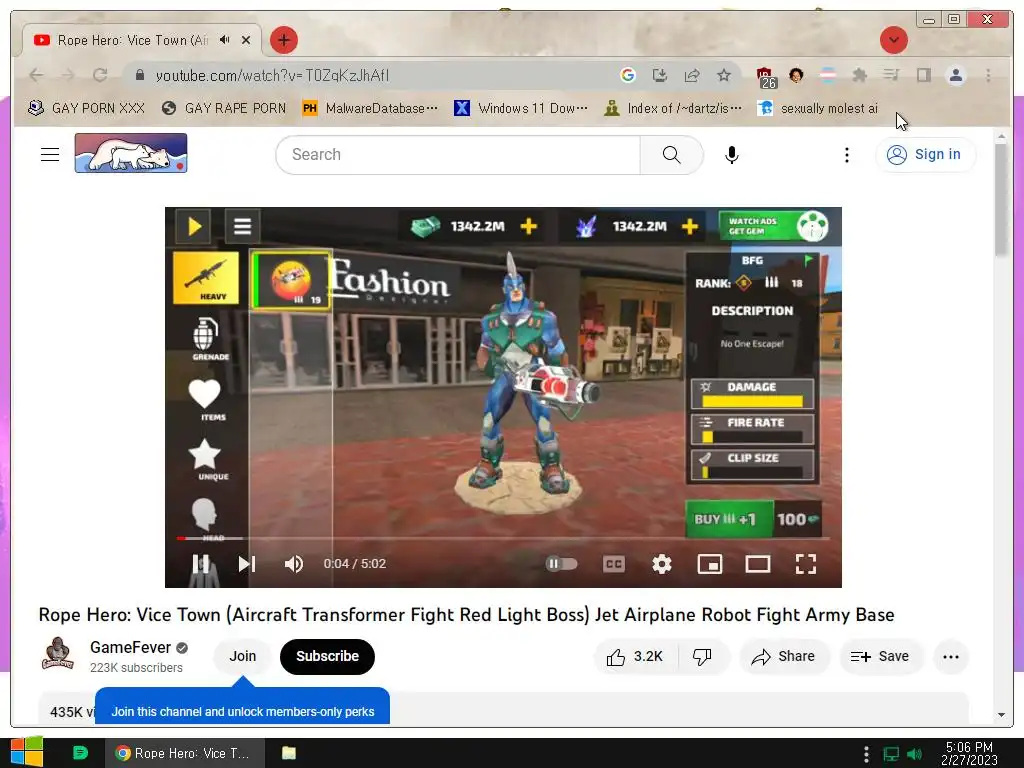1024x768 pixels.
Task: Click the magnifying glass search button
Action: 671,155
